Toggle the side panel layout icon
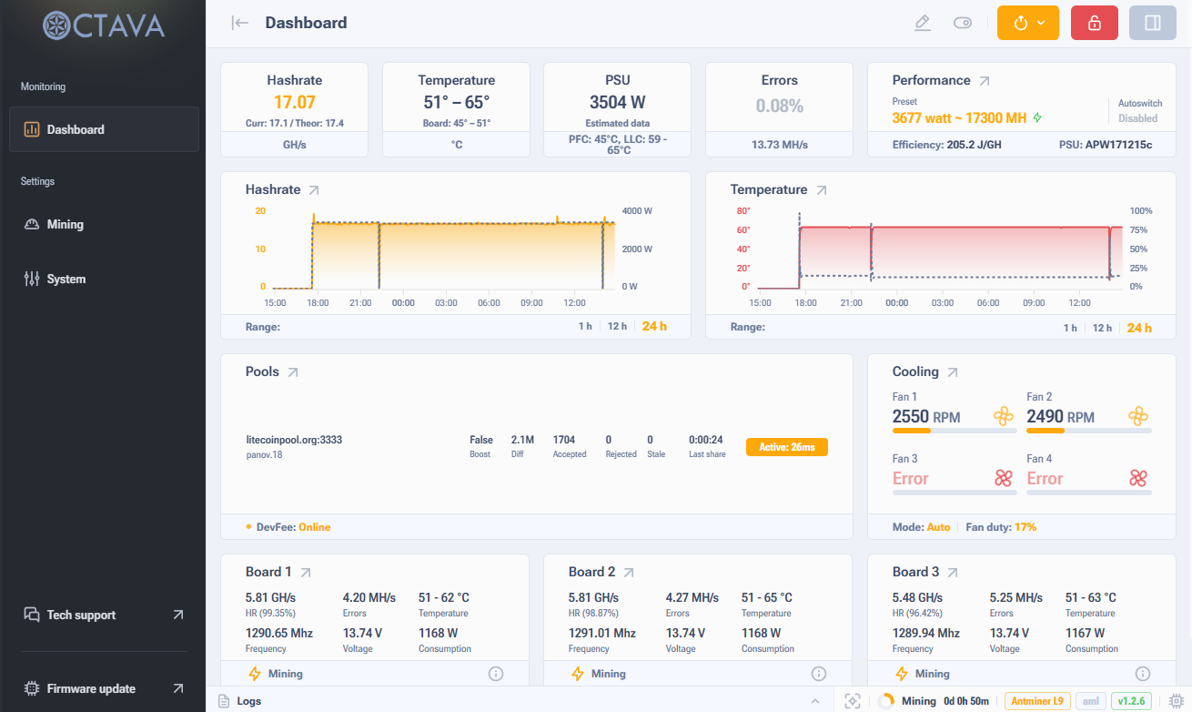Image resolution: width=1192 pixels, height=712 pixels. (1152, 23)
